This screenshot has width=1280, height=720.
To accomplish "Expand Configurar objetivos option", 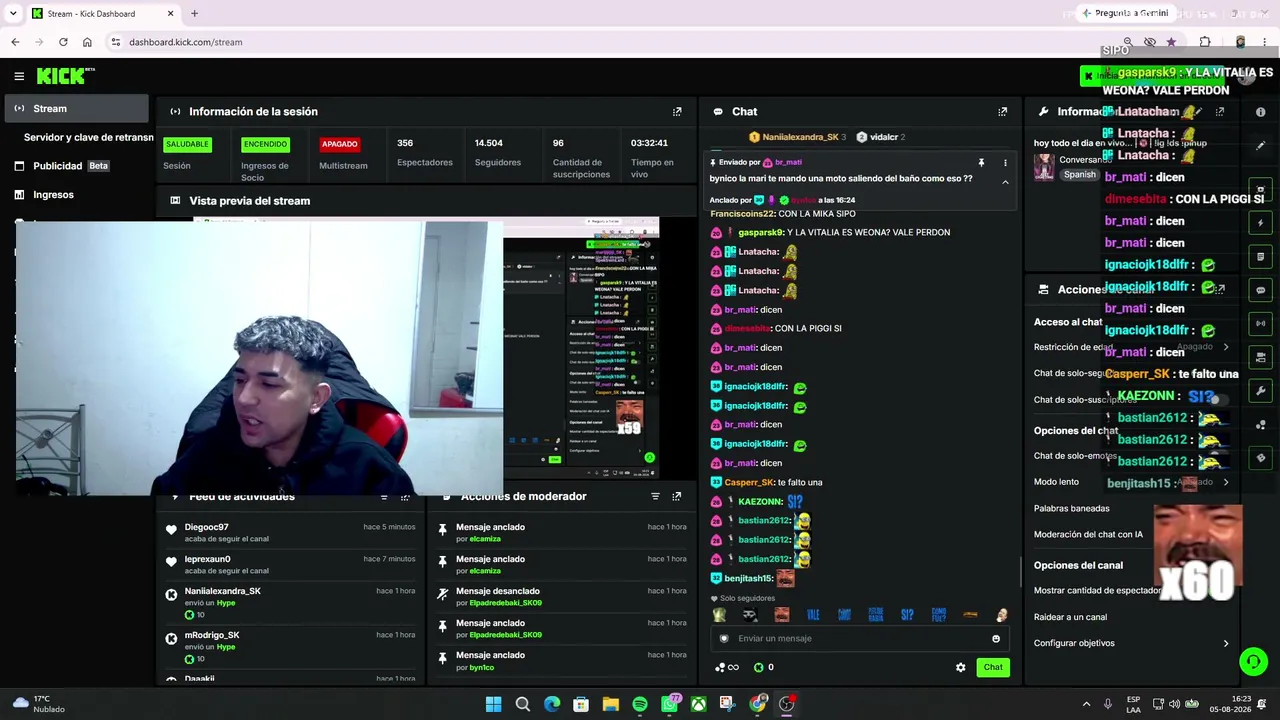I will tap(1226, 643).
